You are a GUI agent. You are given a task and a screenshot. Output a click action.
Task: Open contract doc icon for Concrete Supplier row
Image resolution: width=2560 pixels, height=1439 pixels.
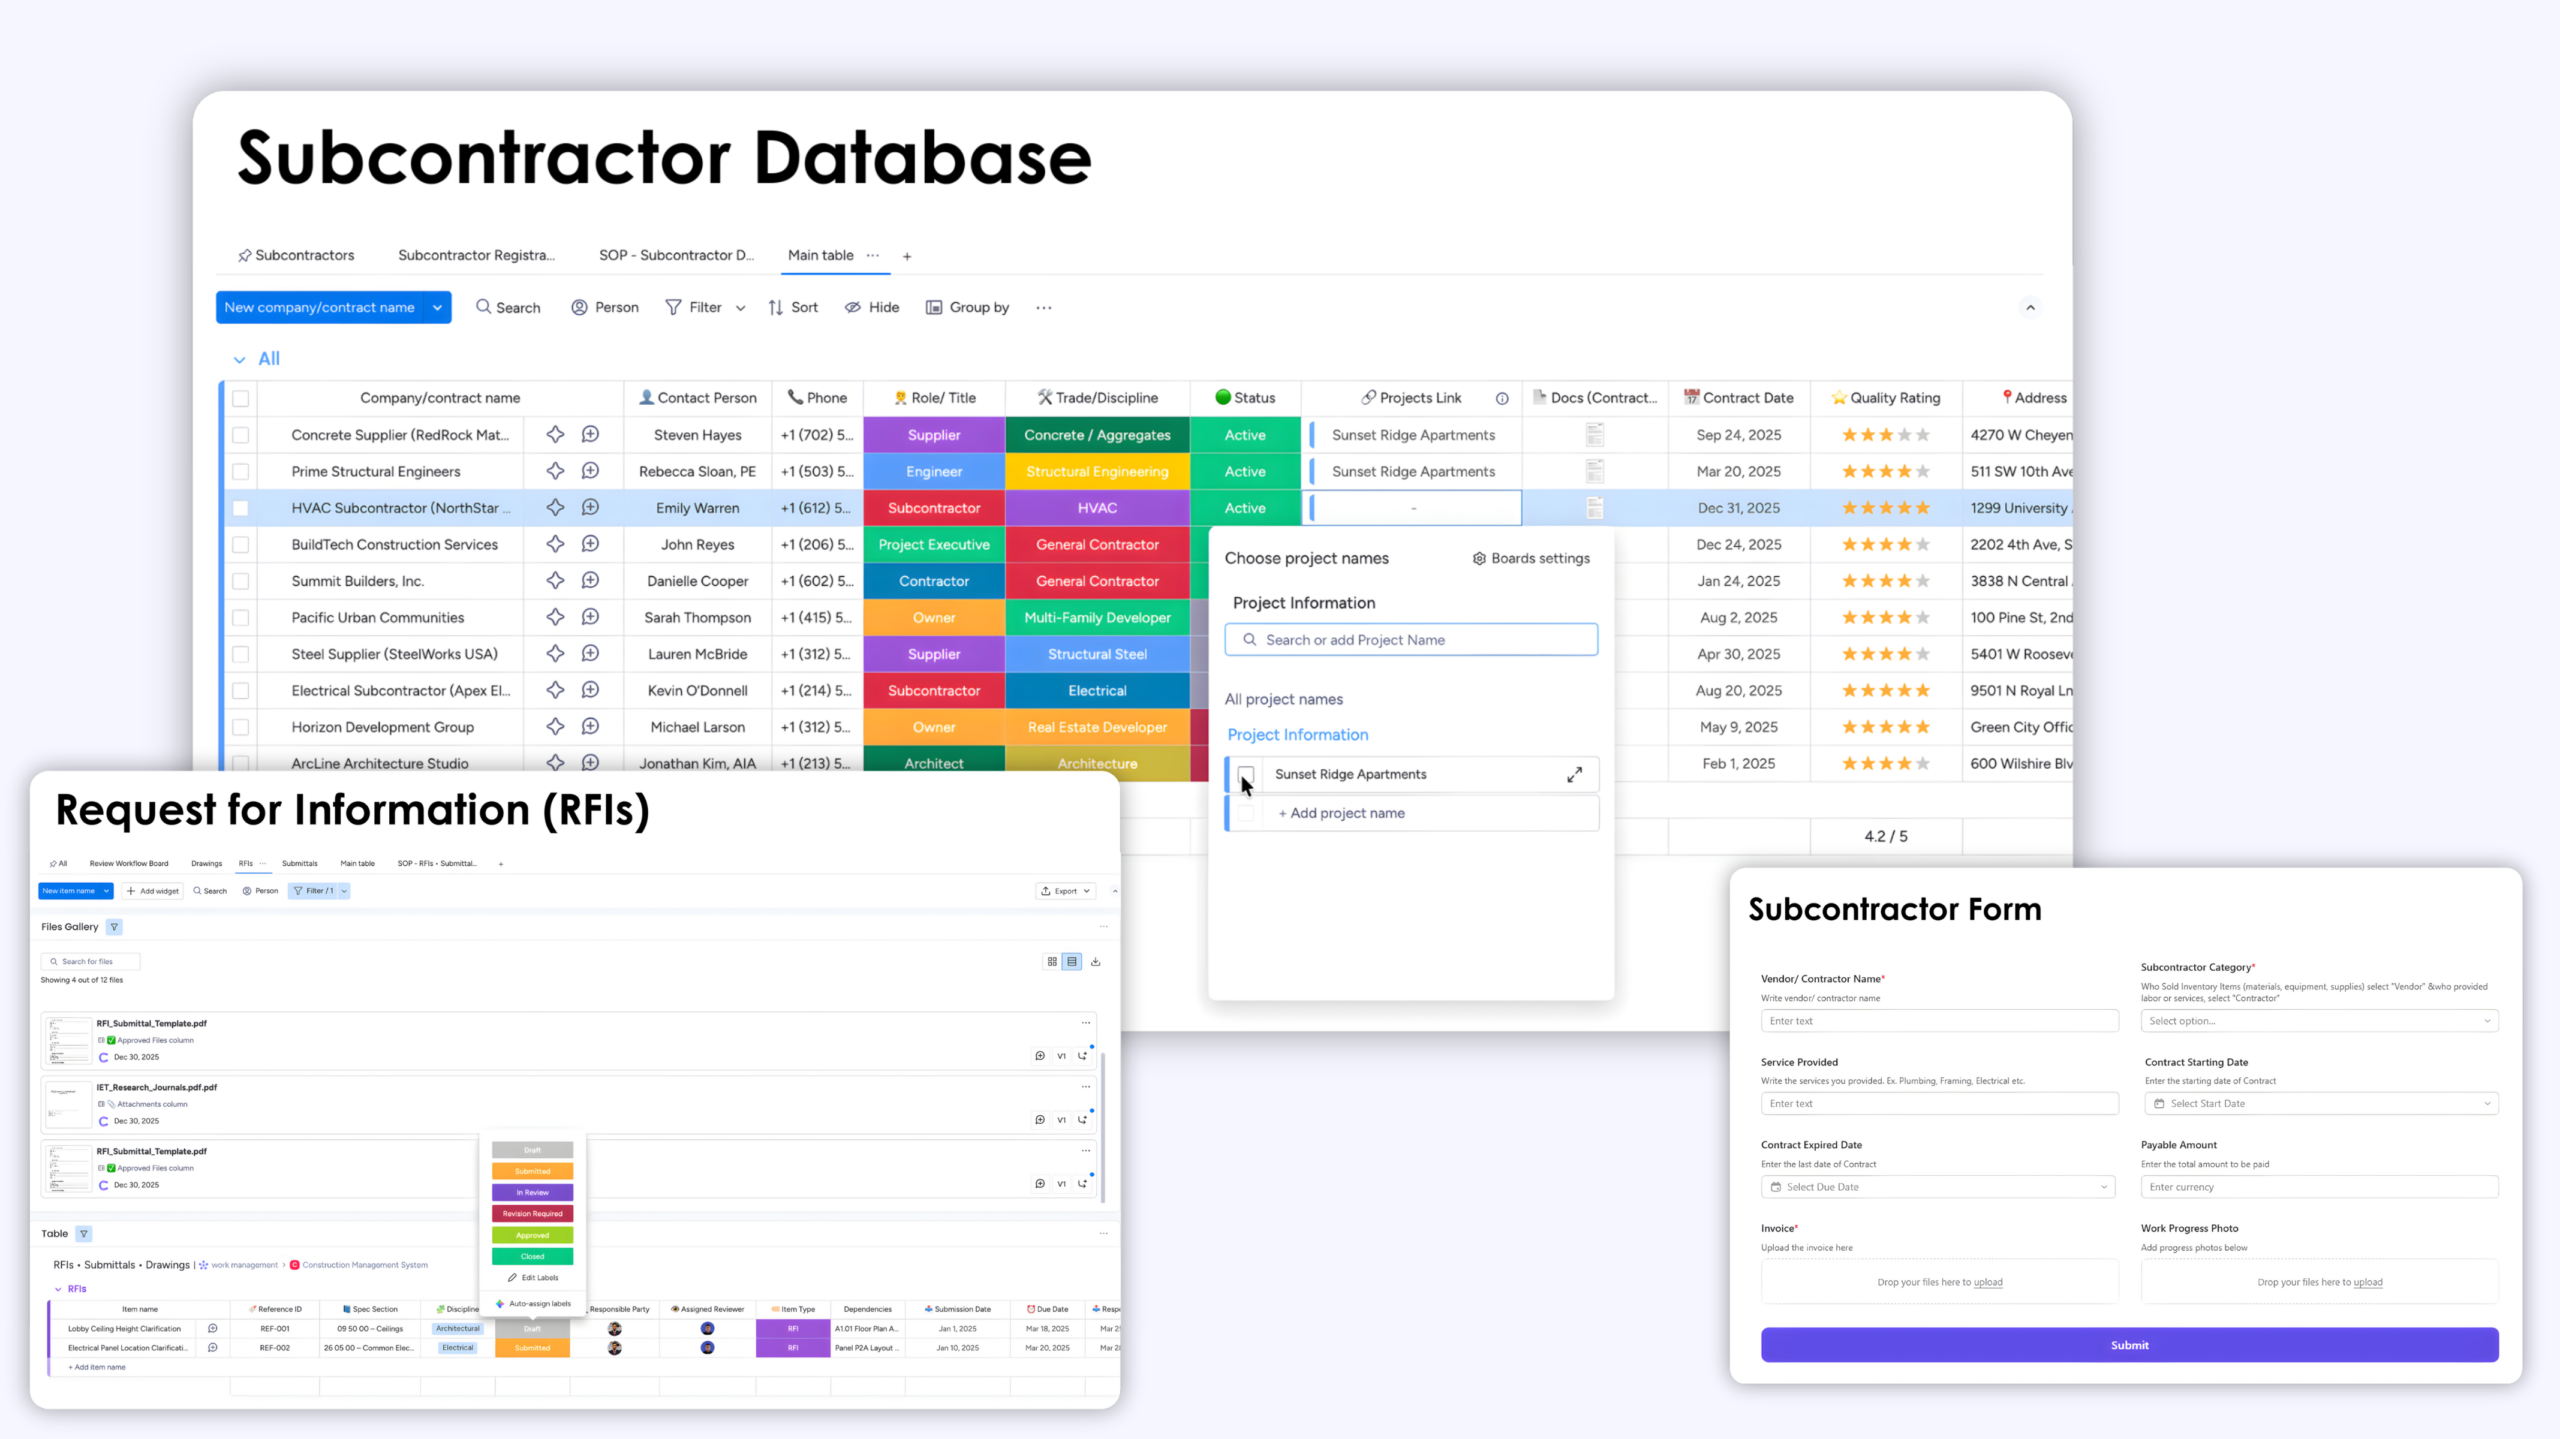1595,435
